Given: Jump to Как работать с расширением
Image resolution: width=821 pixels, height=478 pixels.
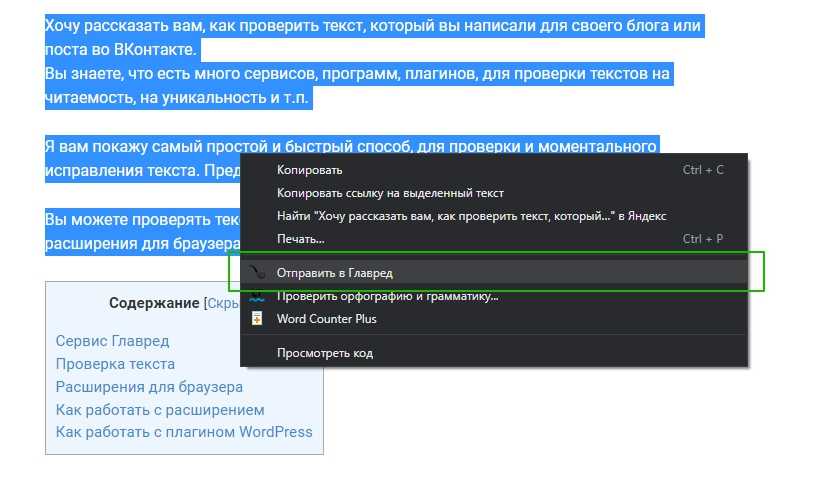Looking at the screenshot, I should [160, 410].
